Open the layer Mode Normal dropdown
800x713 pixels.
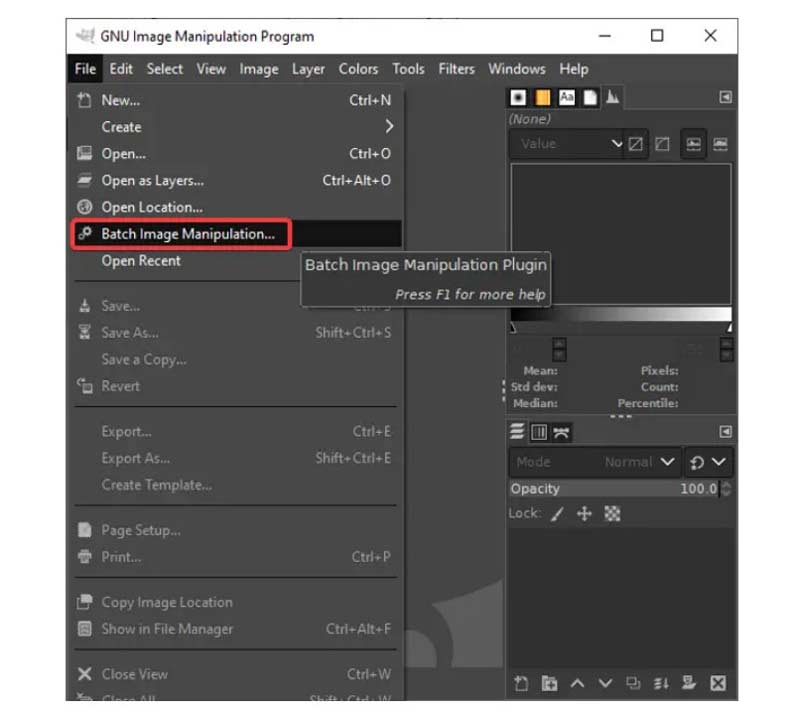594,462
